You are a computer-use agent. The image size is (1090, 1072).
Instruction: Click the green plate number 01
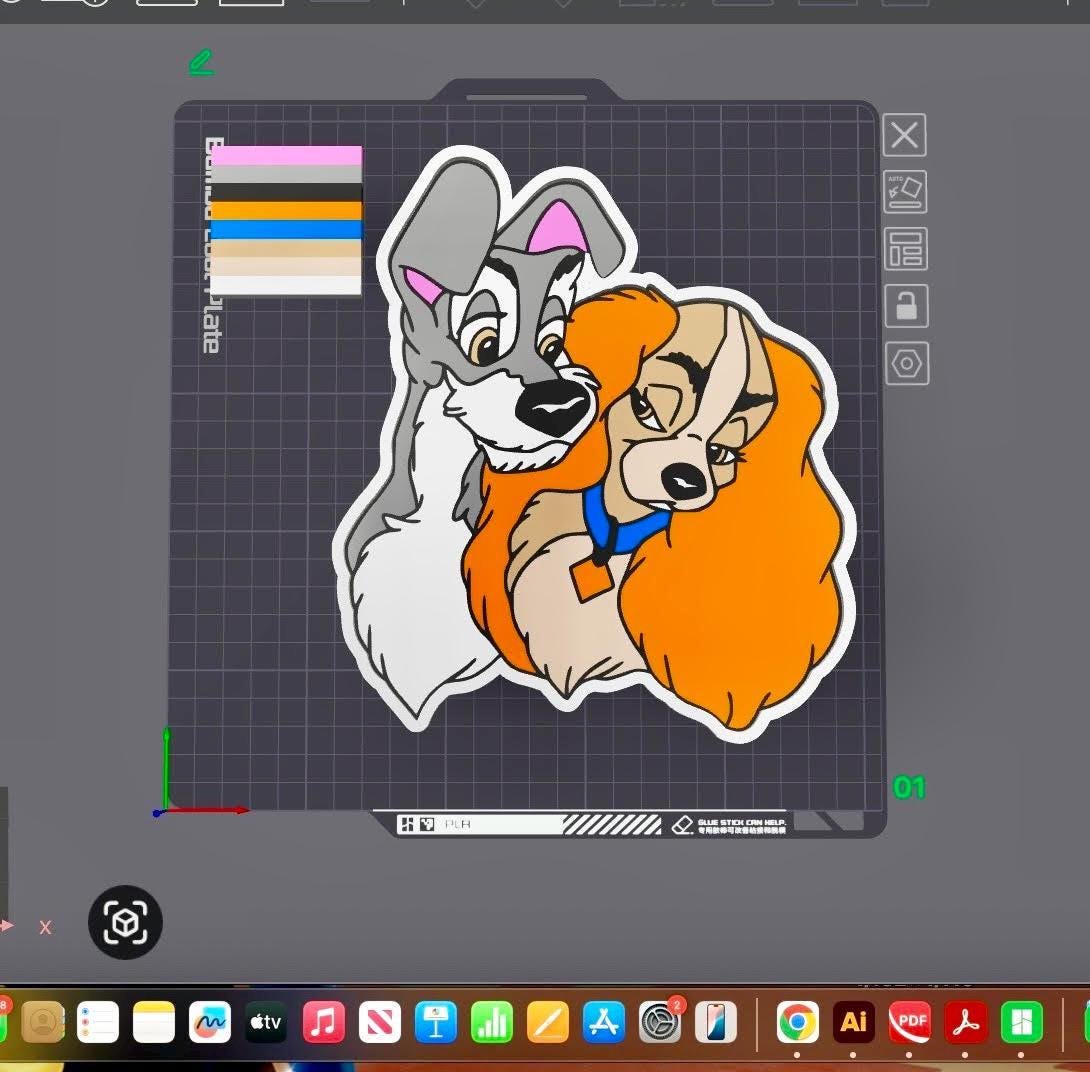point(909,788)
